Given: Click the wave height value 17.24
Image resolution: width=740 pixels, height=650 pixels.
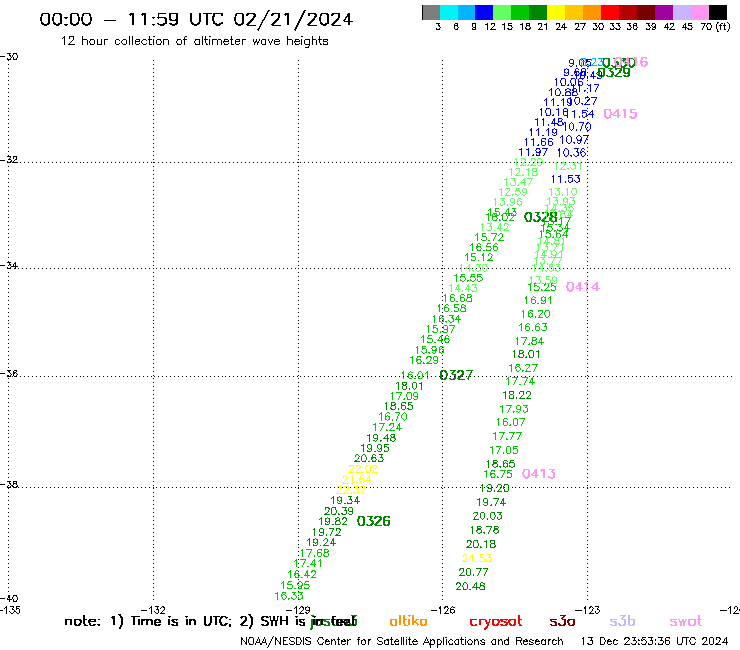Looking at the screenshot, I should pos(387,427).
